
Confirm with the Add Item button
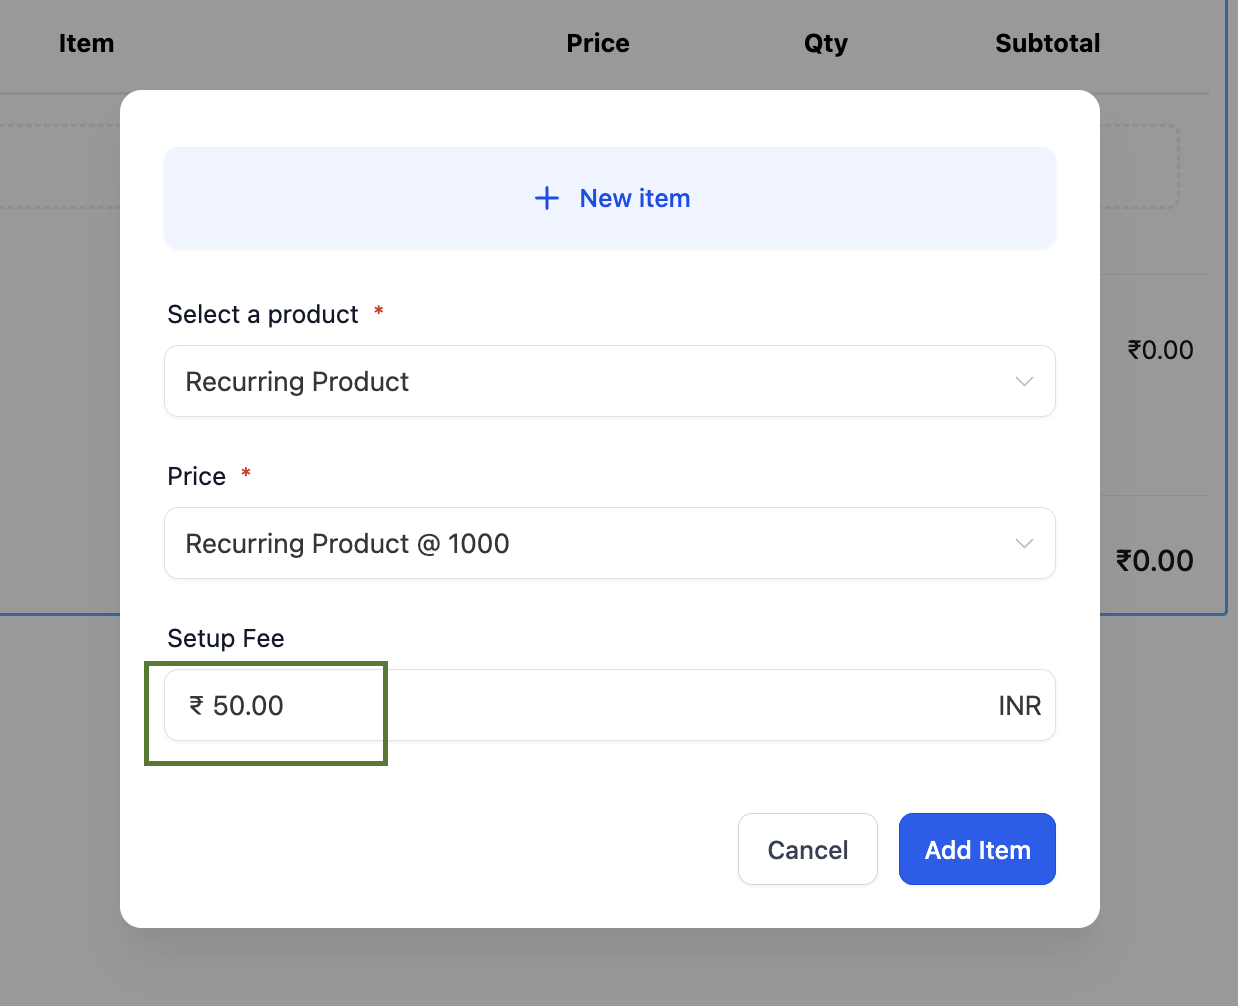tap(977, 849)
